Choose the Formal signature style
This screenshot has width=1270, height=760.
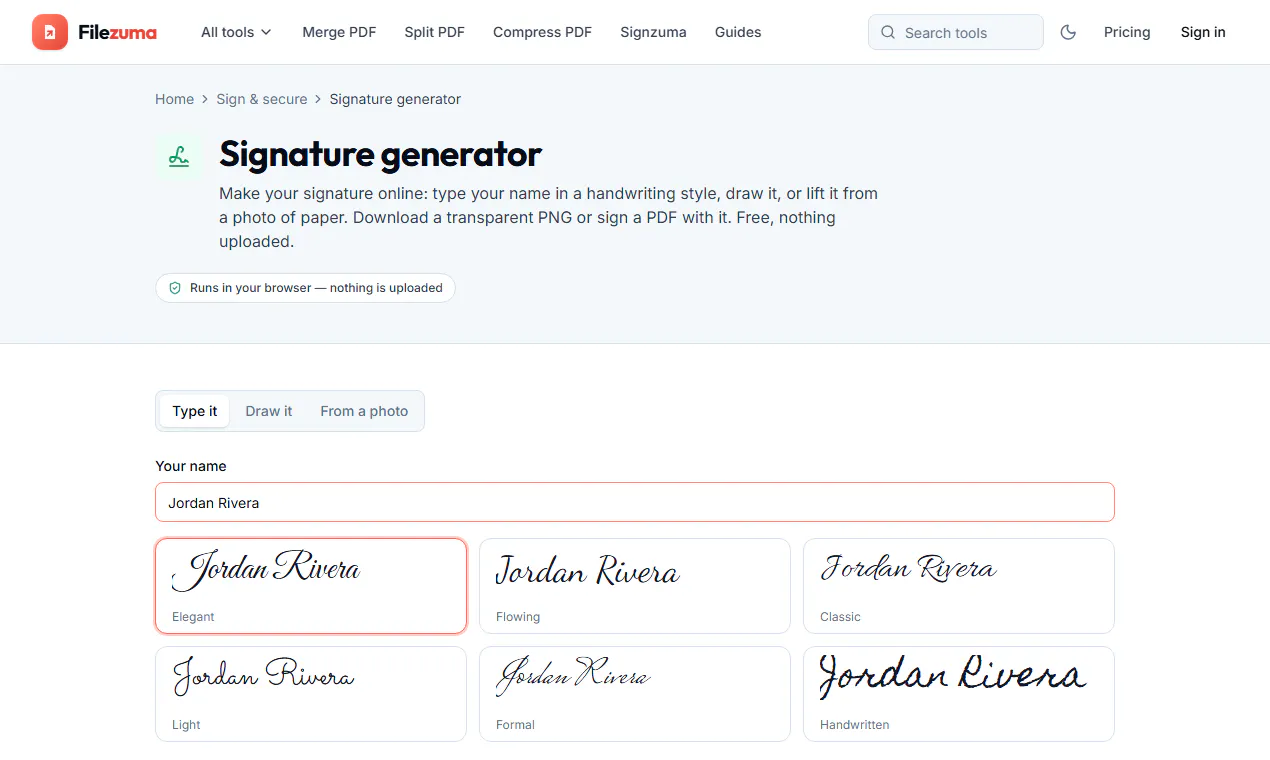click(635, 694)
